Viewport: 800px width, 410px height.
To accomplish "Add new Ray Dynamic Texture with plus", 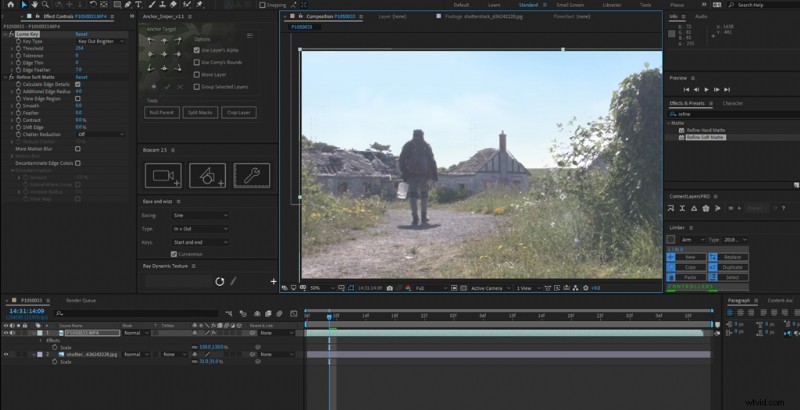I will pos(273,281).
